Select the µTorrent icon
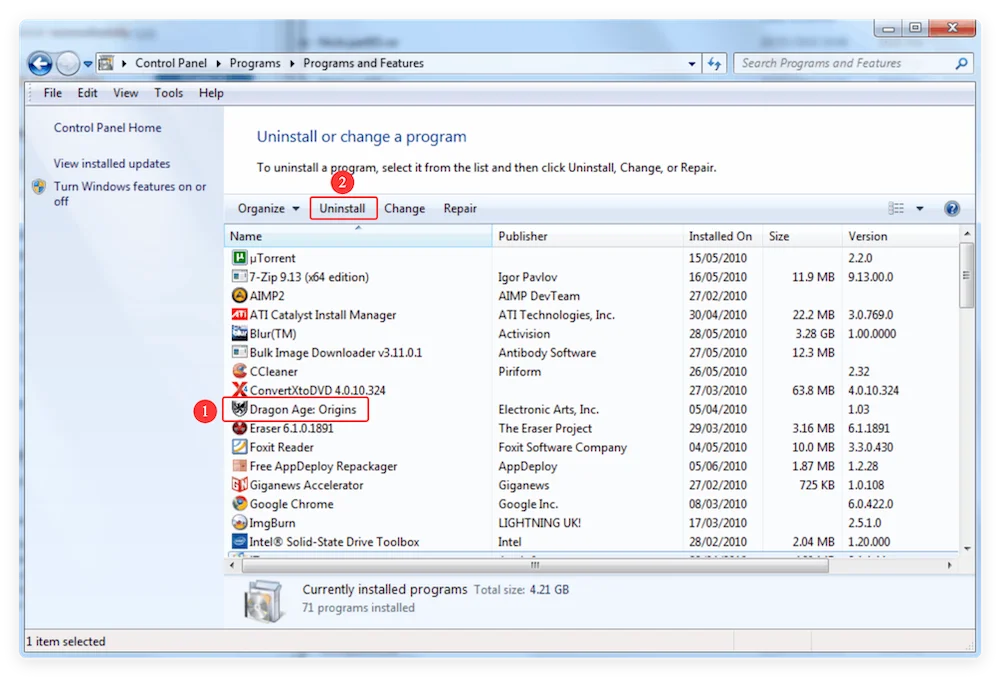Image resolution: width=1000 pixels, height=677 pixels. tap(239, 258)
